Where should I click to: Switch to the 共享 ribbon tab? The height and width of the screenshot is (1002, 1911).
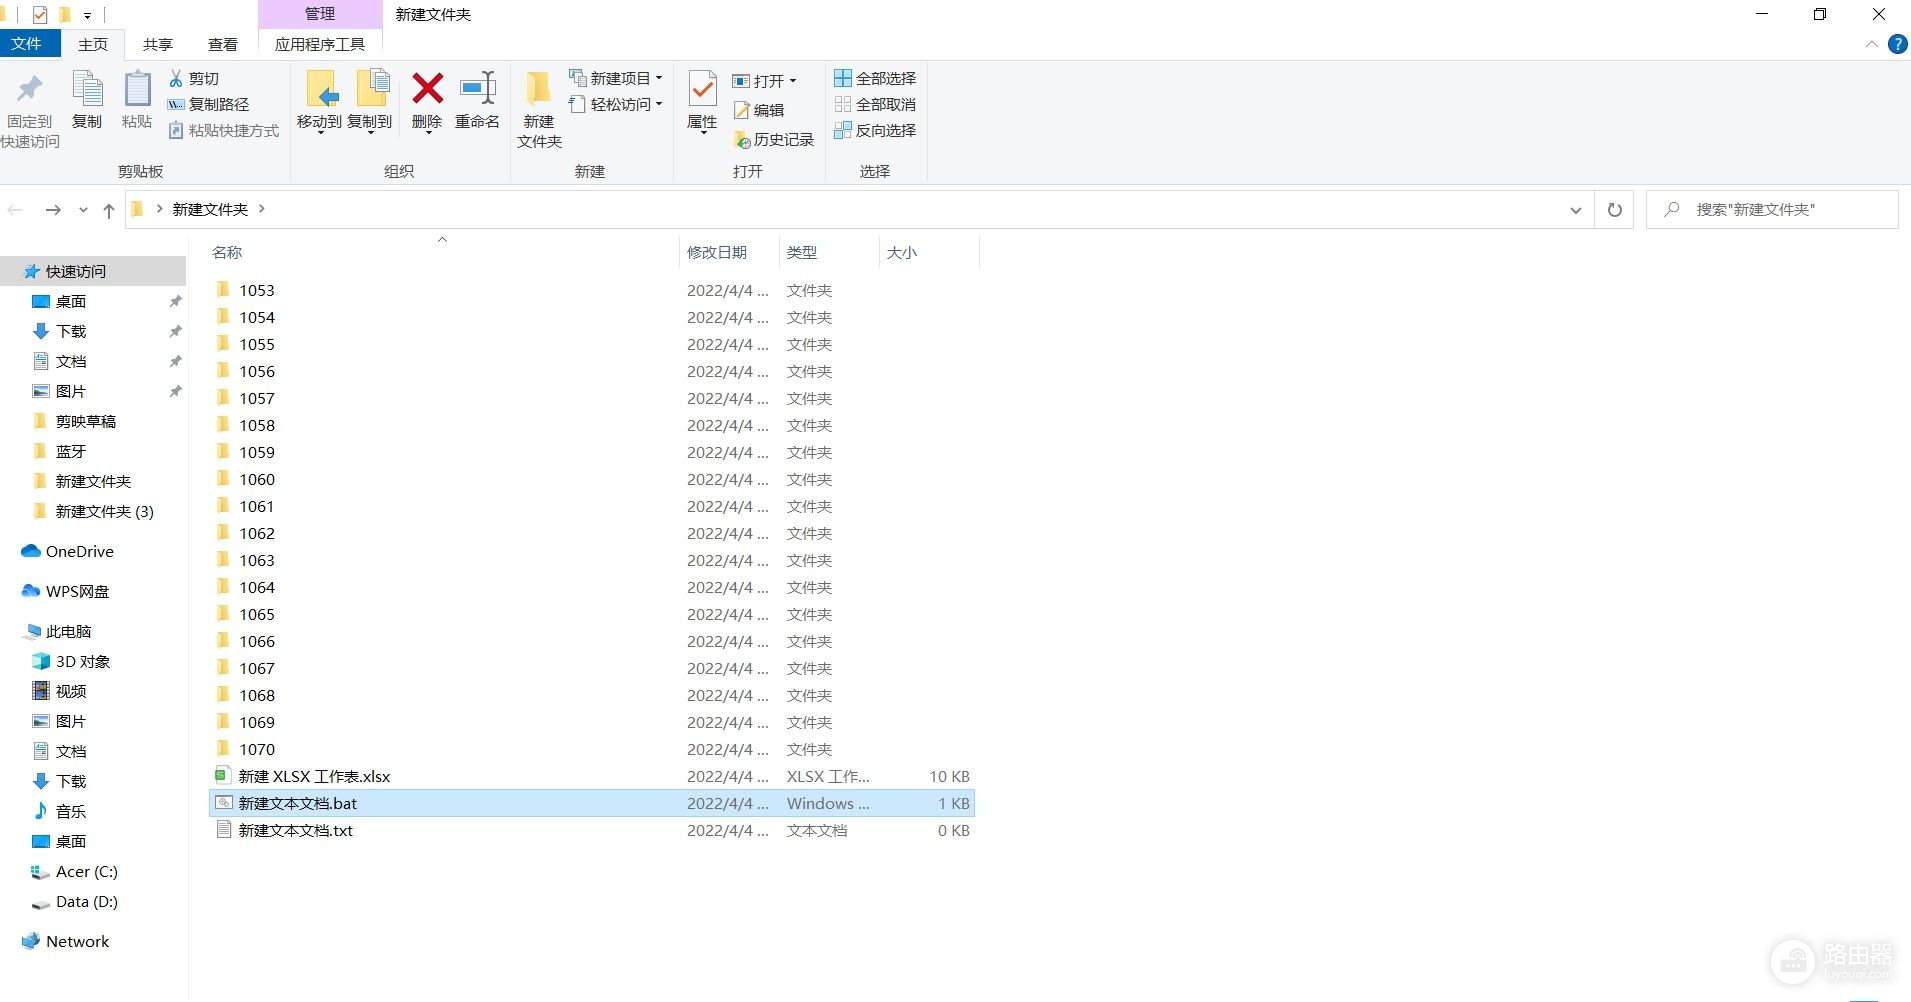158,44
